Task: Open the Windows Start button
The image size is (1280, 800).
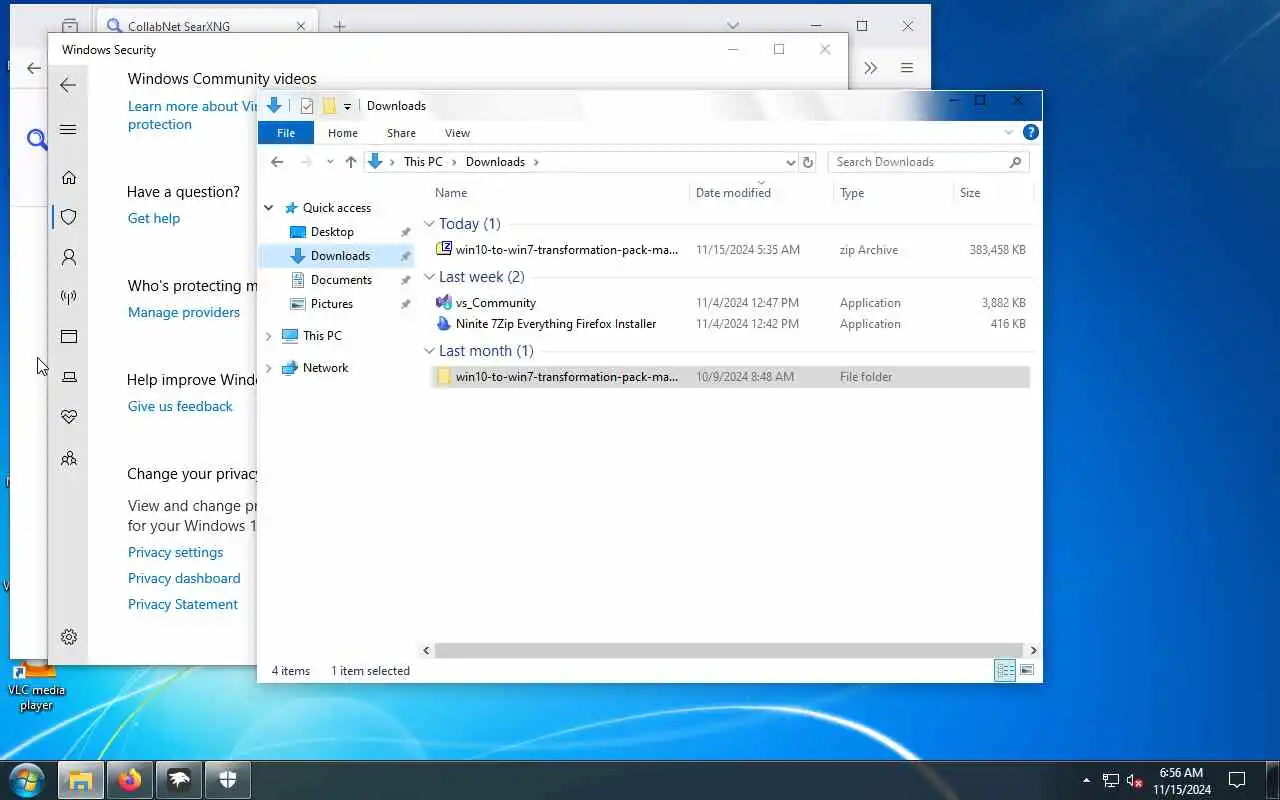Action: (x=27, y=780)
